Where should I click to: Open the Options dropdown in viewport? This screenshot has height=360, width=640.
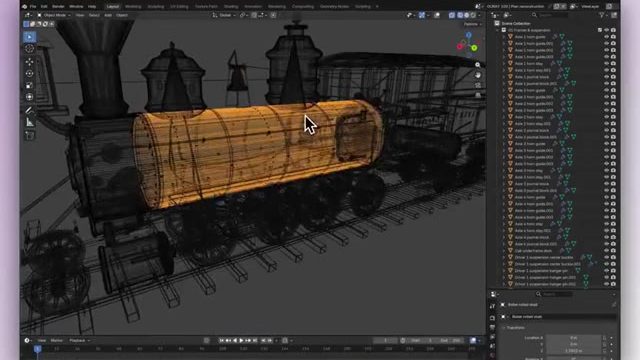(472, 24)
